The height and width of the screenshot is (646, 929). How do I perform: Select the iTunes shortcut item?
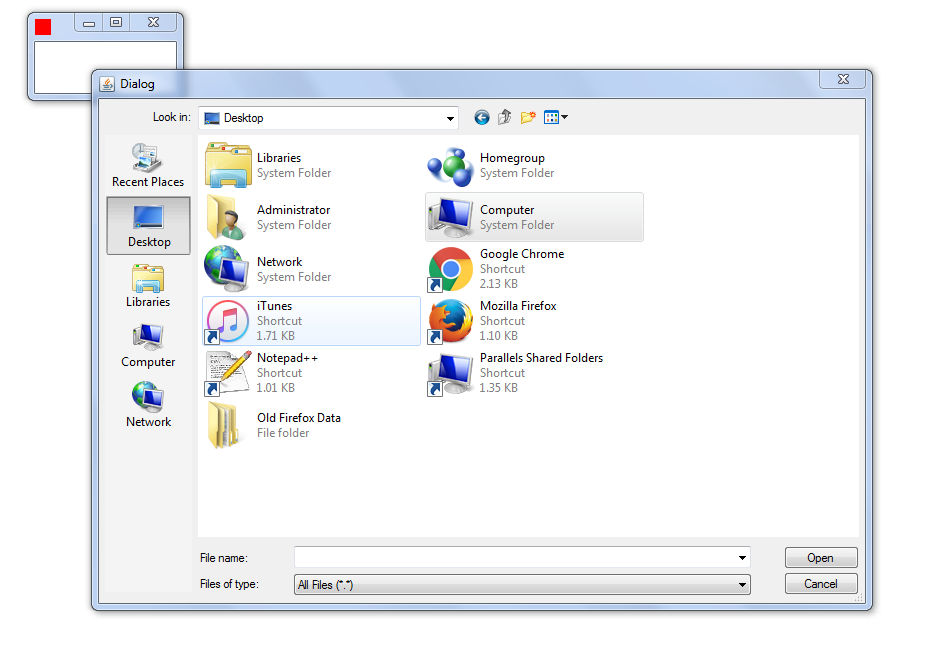coord(311,321)
